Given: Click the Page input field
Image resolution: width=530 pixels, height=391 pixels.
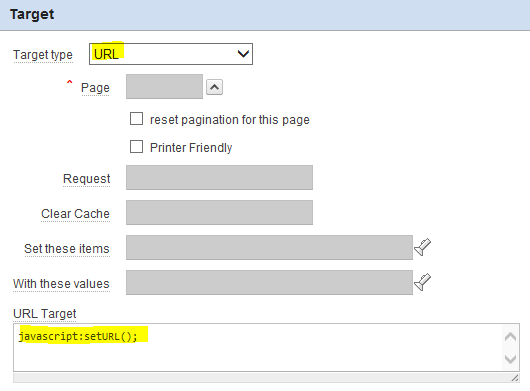Looking at the screenshot, I should (164, 87).
